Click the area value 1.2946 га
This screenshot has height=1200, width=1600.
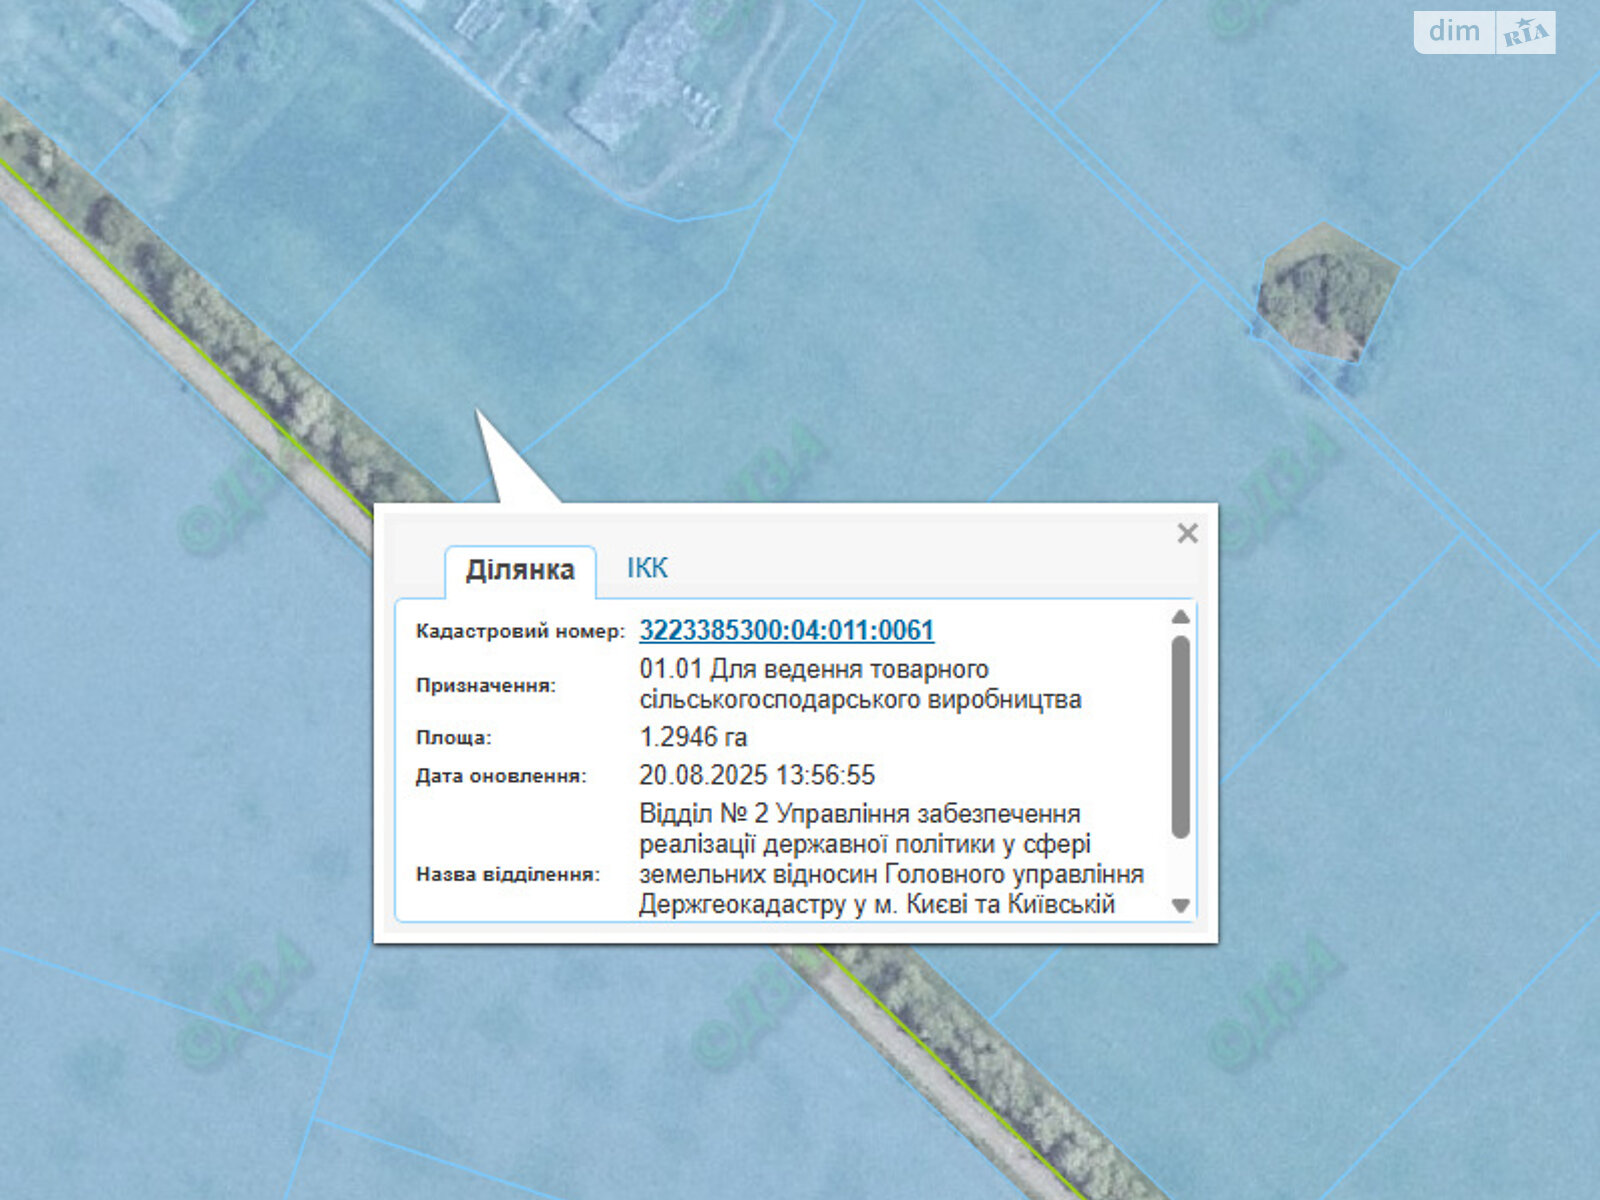[693, 737]
